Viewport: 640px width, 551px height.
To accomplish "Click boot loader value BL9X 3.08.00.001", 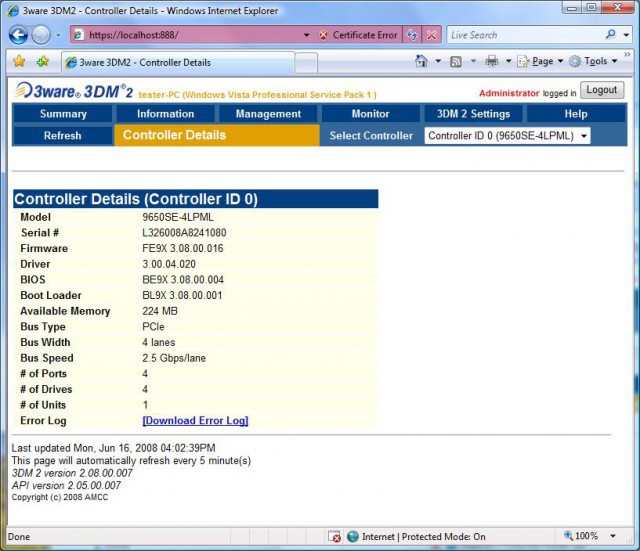I will 182,295.
